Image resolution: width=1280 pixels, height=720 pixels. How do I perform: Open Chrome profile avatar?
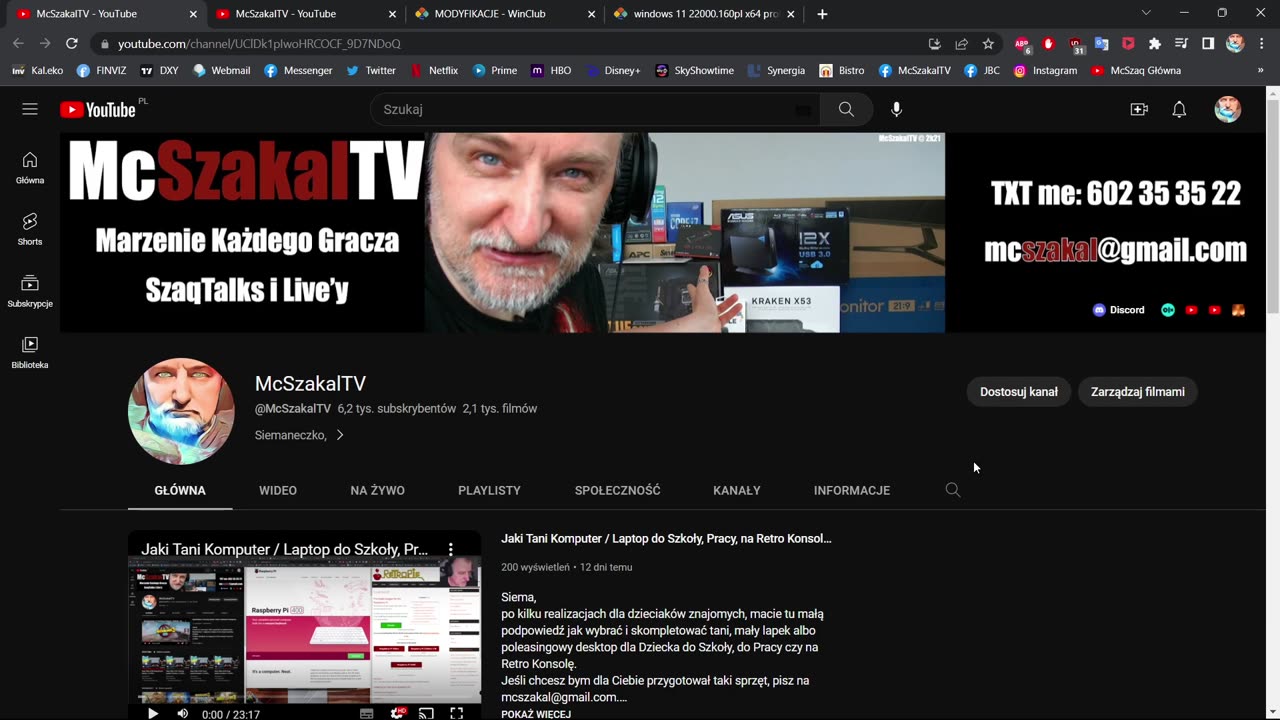click(x=1235, y=43)
